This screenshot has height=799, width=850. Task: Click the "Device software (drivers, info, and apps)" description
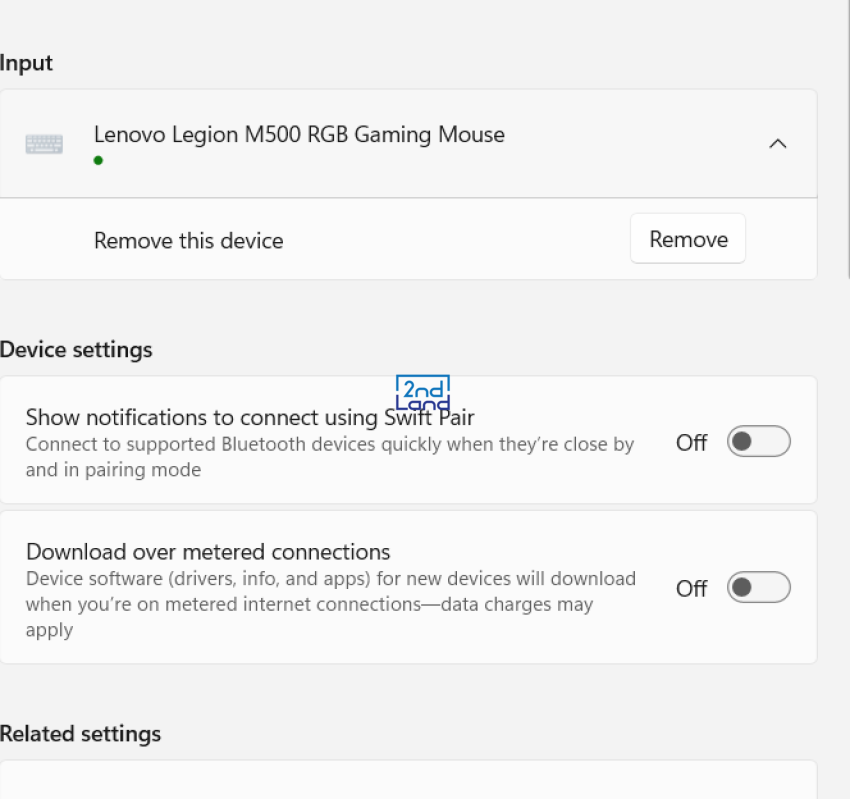(331, 604)
